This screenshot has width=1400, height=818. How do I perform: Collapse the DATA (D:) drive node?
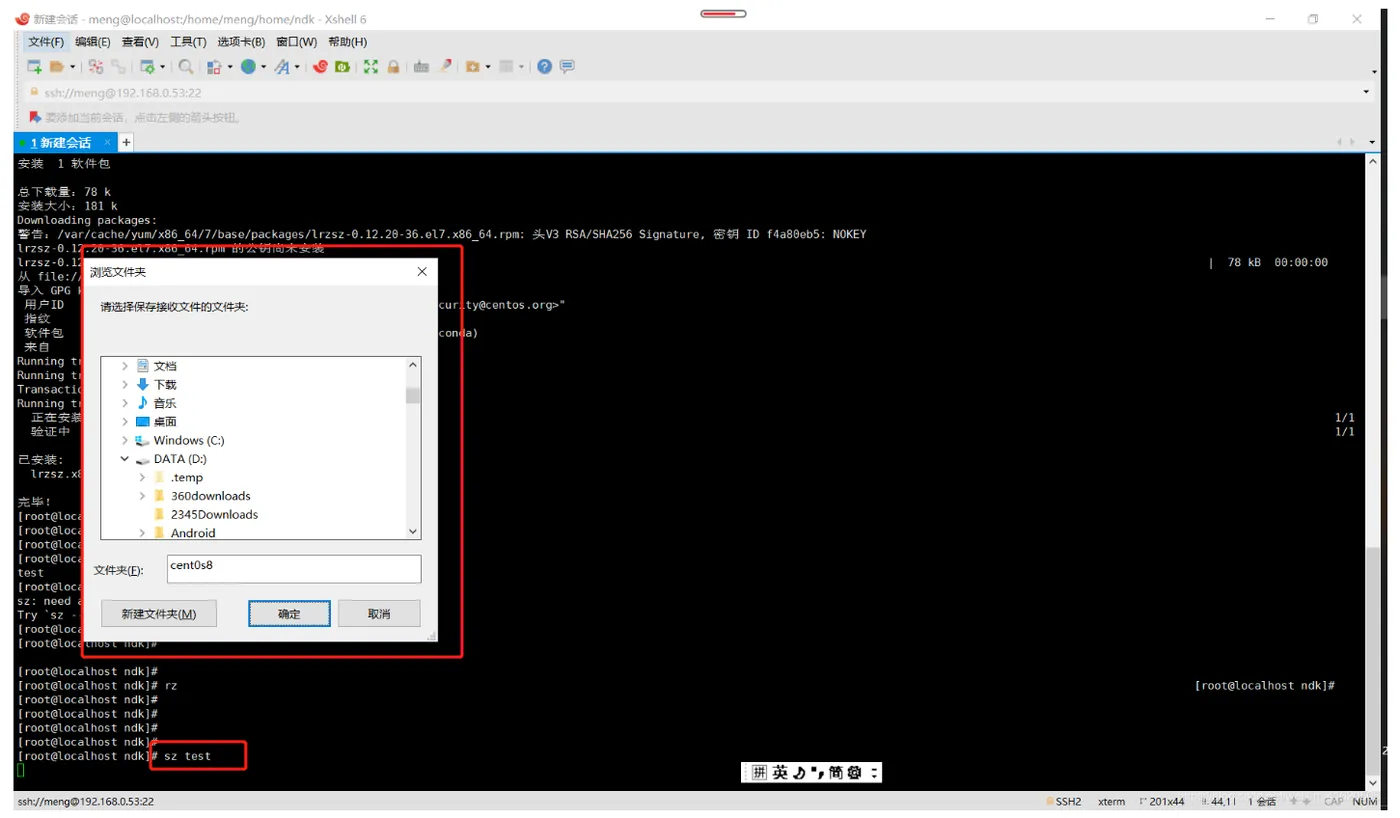click(124, 459)
